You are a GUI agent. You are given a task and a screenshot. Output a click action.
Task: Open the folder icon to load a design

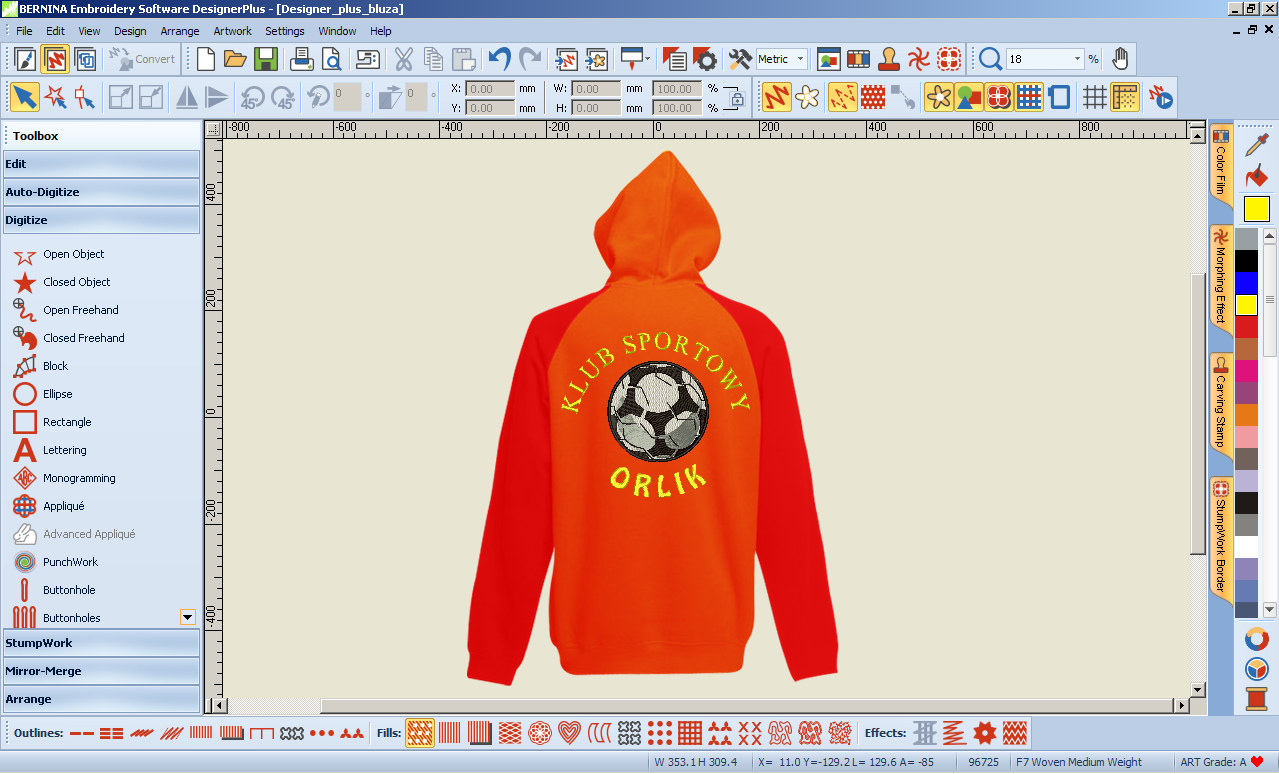235,59
